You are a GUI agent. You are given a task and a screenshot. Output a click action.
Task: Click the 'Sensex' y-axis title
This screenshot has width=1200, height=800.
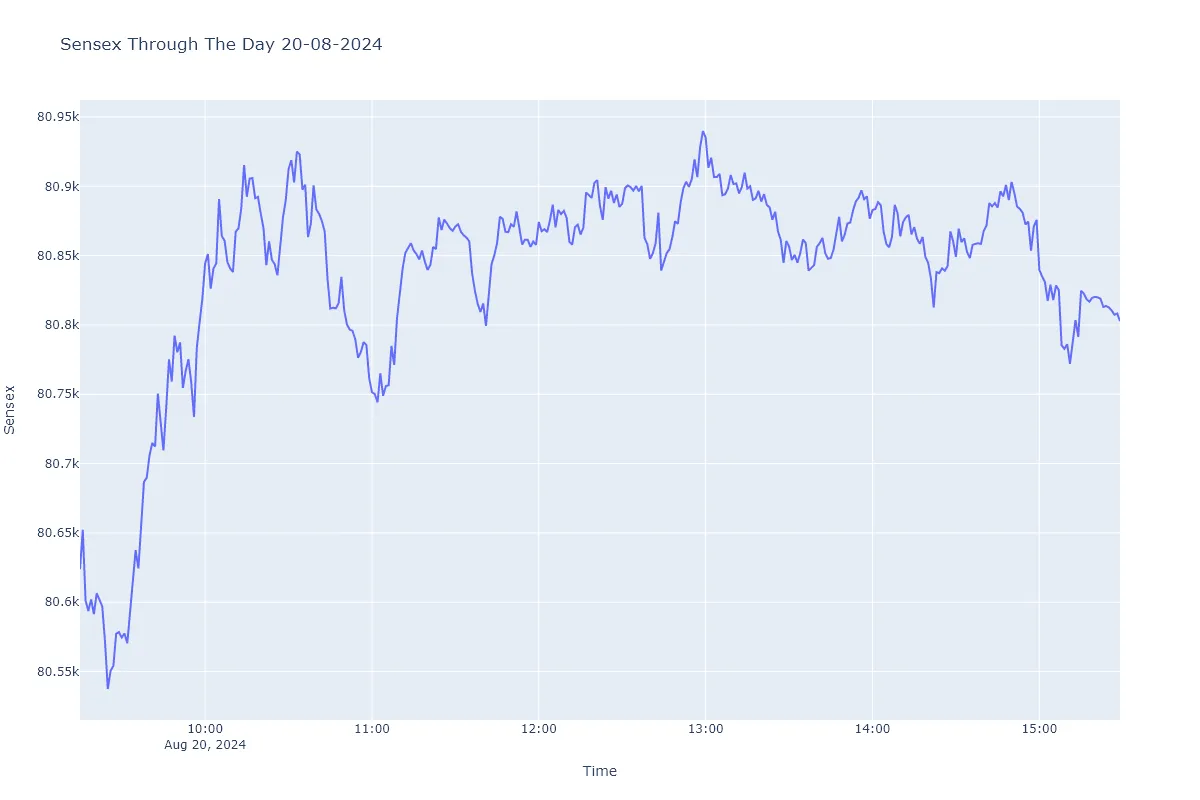coord(10,409)
